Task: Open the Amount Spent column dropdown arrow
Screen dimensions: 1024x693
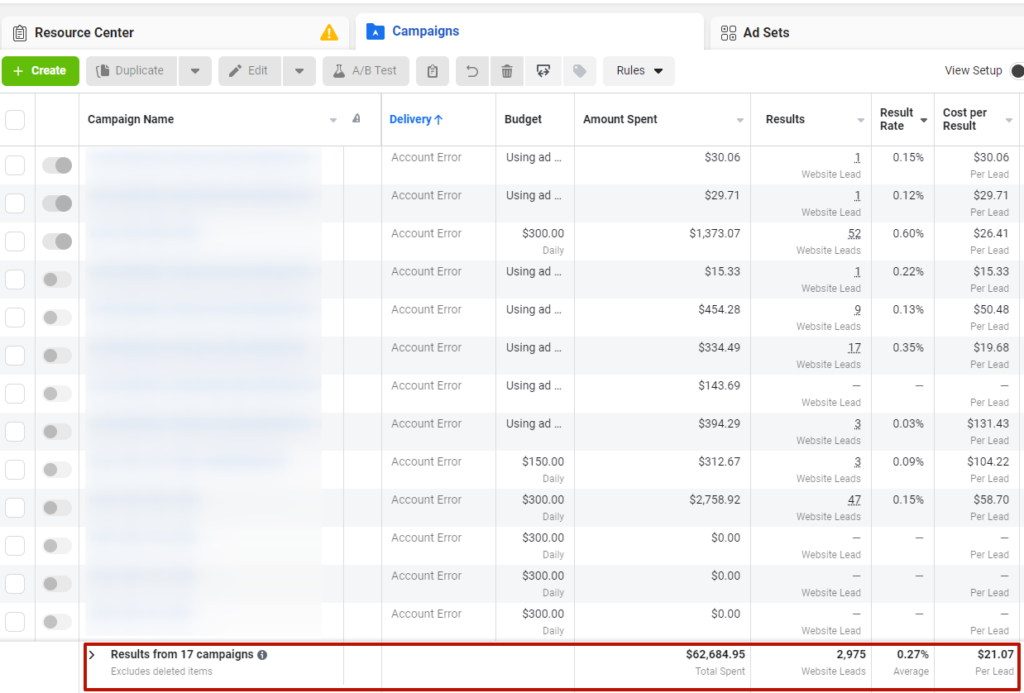Action: coord(740,120)
